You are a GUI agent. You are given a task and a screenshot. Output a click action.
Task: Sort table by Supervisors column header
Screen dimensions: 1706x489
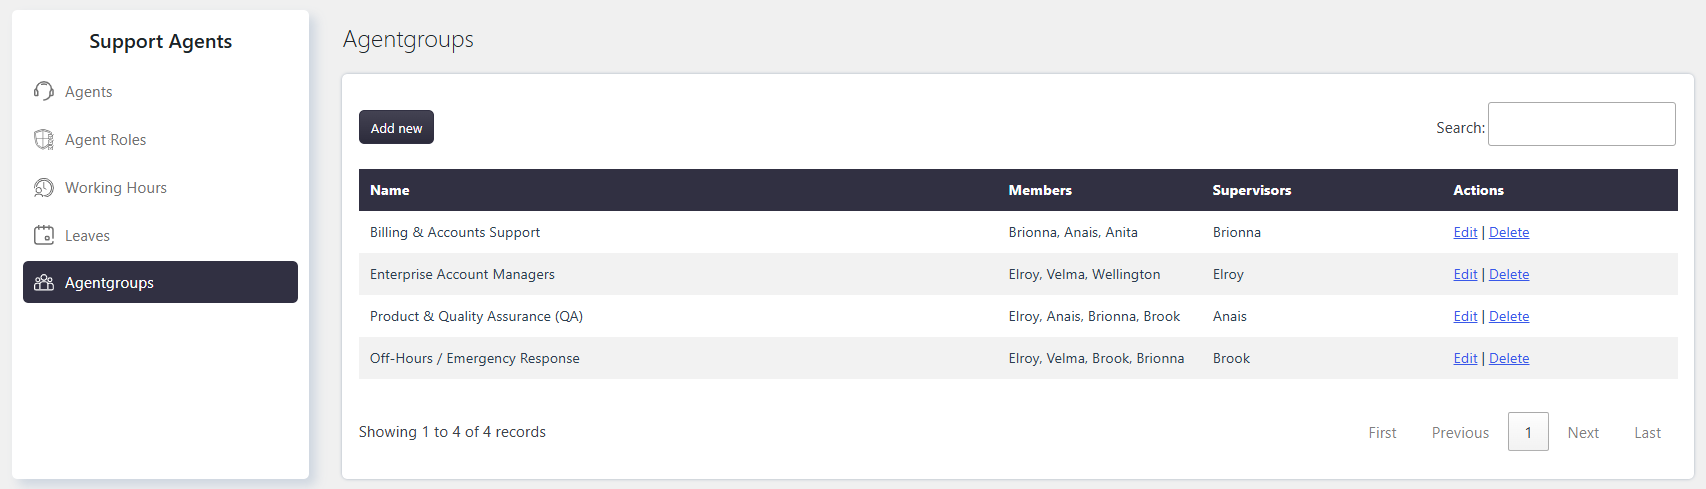coord(1251,190)
